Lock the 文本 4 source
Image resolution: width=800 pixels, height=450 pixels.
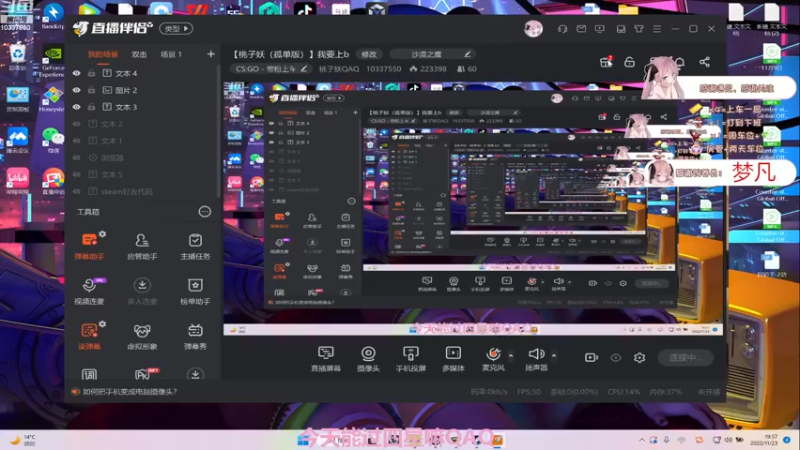[91, 73]
